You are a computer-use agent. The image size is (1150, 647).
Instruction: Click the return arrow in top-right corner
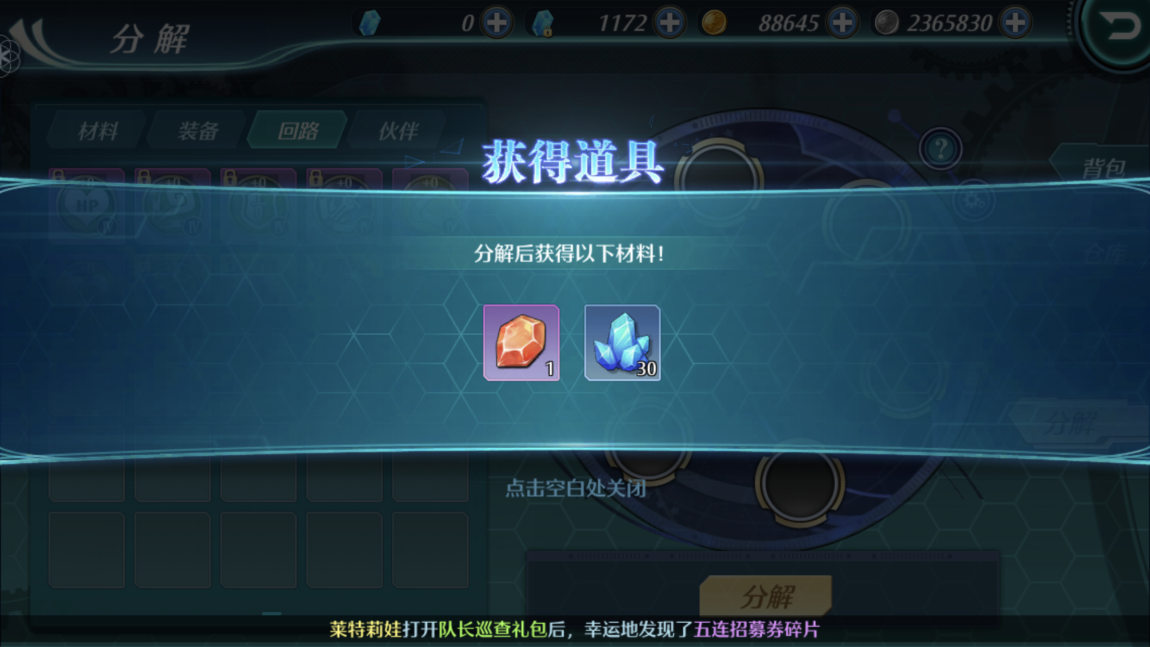pos(1119,28)
